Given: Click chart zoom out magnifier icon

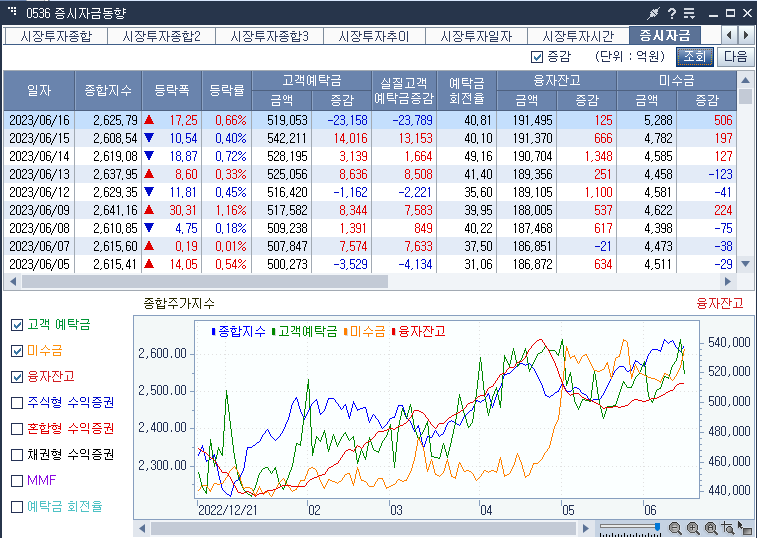Looking at the screenshot, I should coord(675,528).
